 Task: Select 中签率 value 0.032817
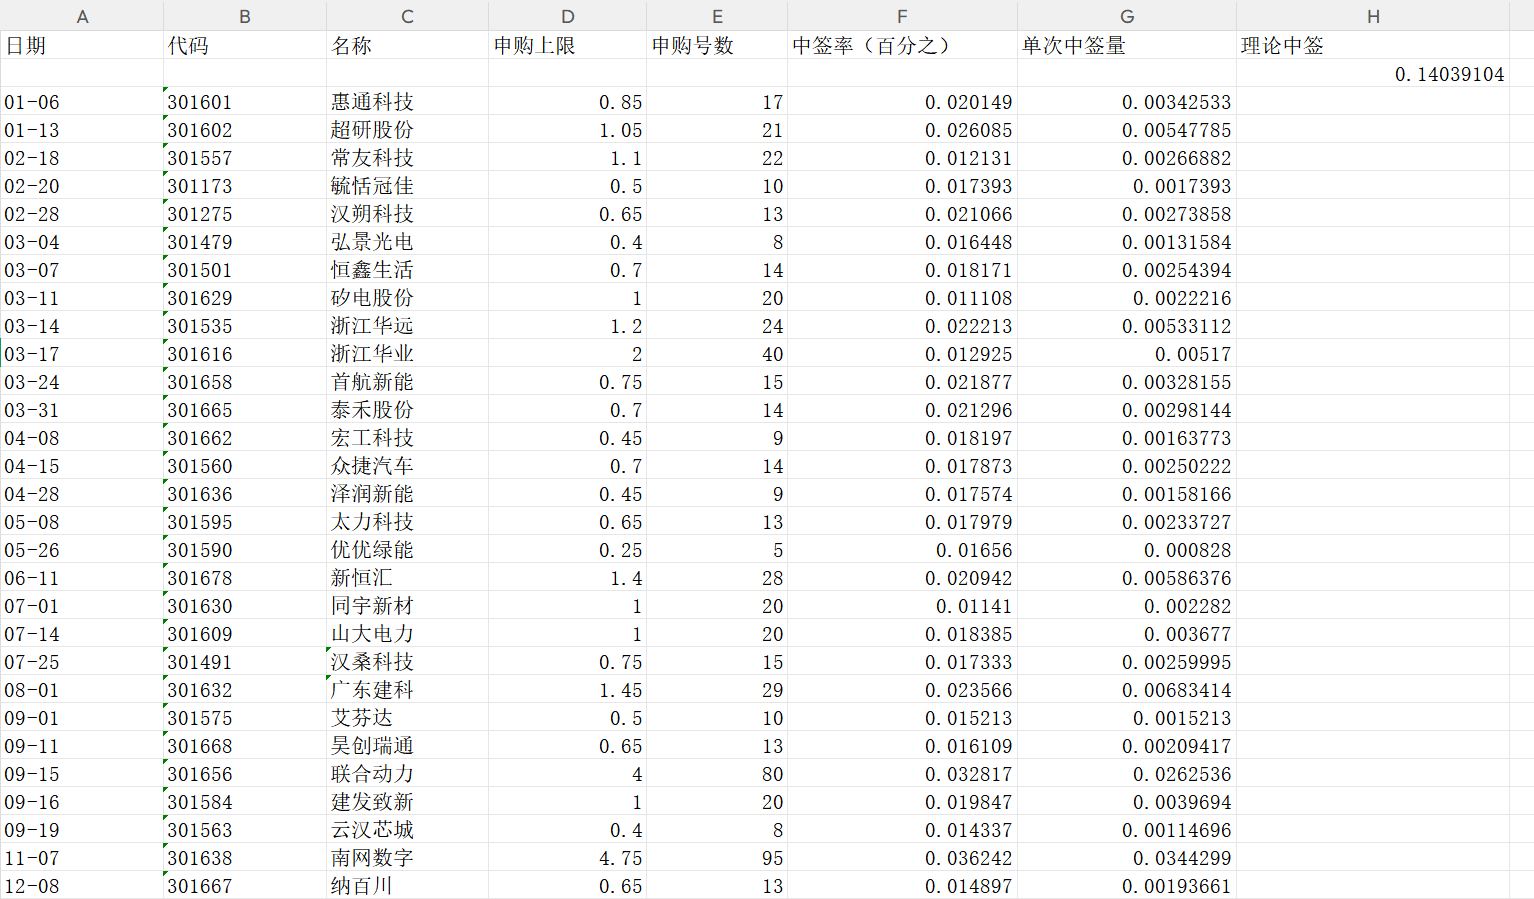click(902, 773)
